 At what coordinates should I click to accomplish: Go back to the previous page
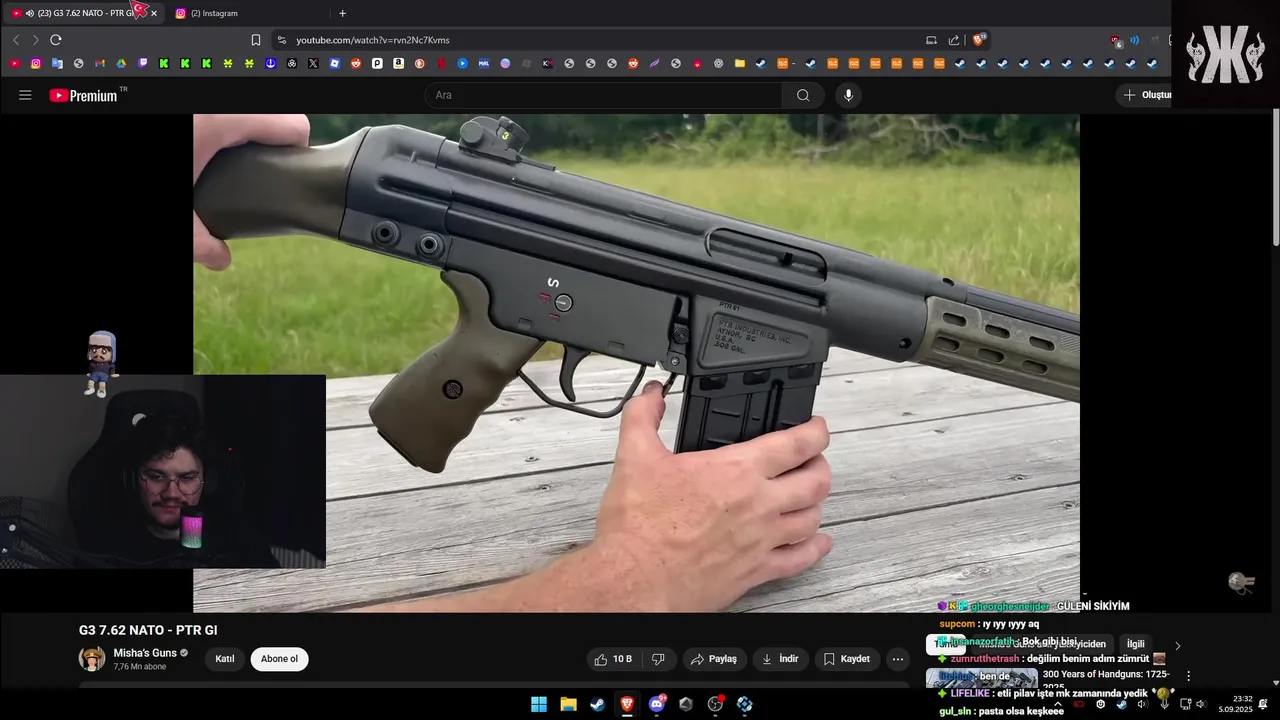point(16,40)
